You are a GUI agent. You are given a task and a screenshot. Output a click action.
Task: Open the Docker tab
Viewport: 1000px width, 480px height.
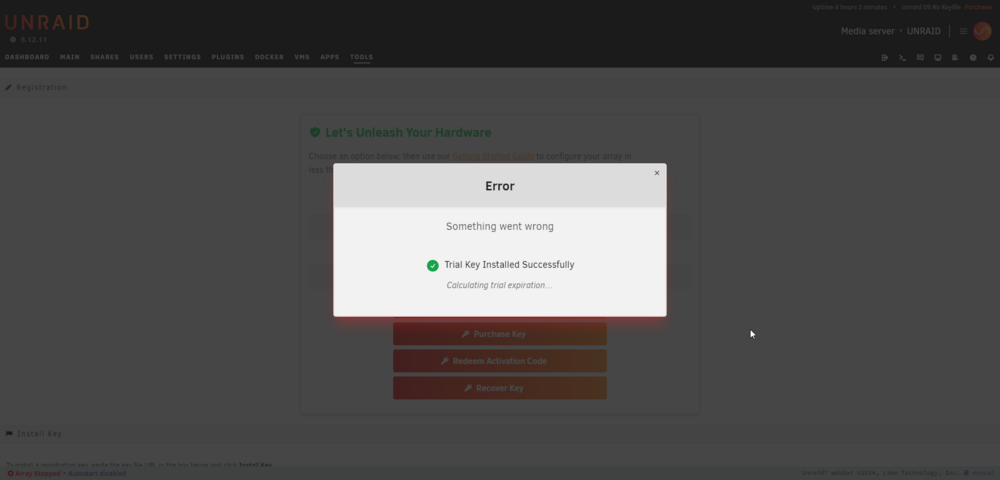tap(269, 57)
